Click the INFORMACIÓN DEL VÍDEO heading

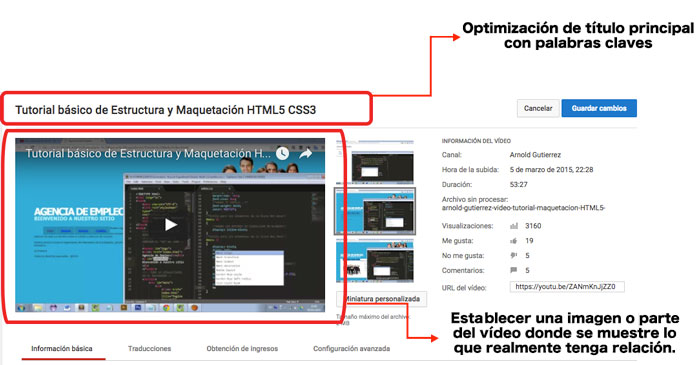(476, 141)
